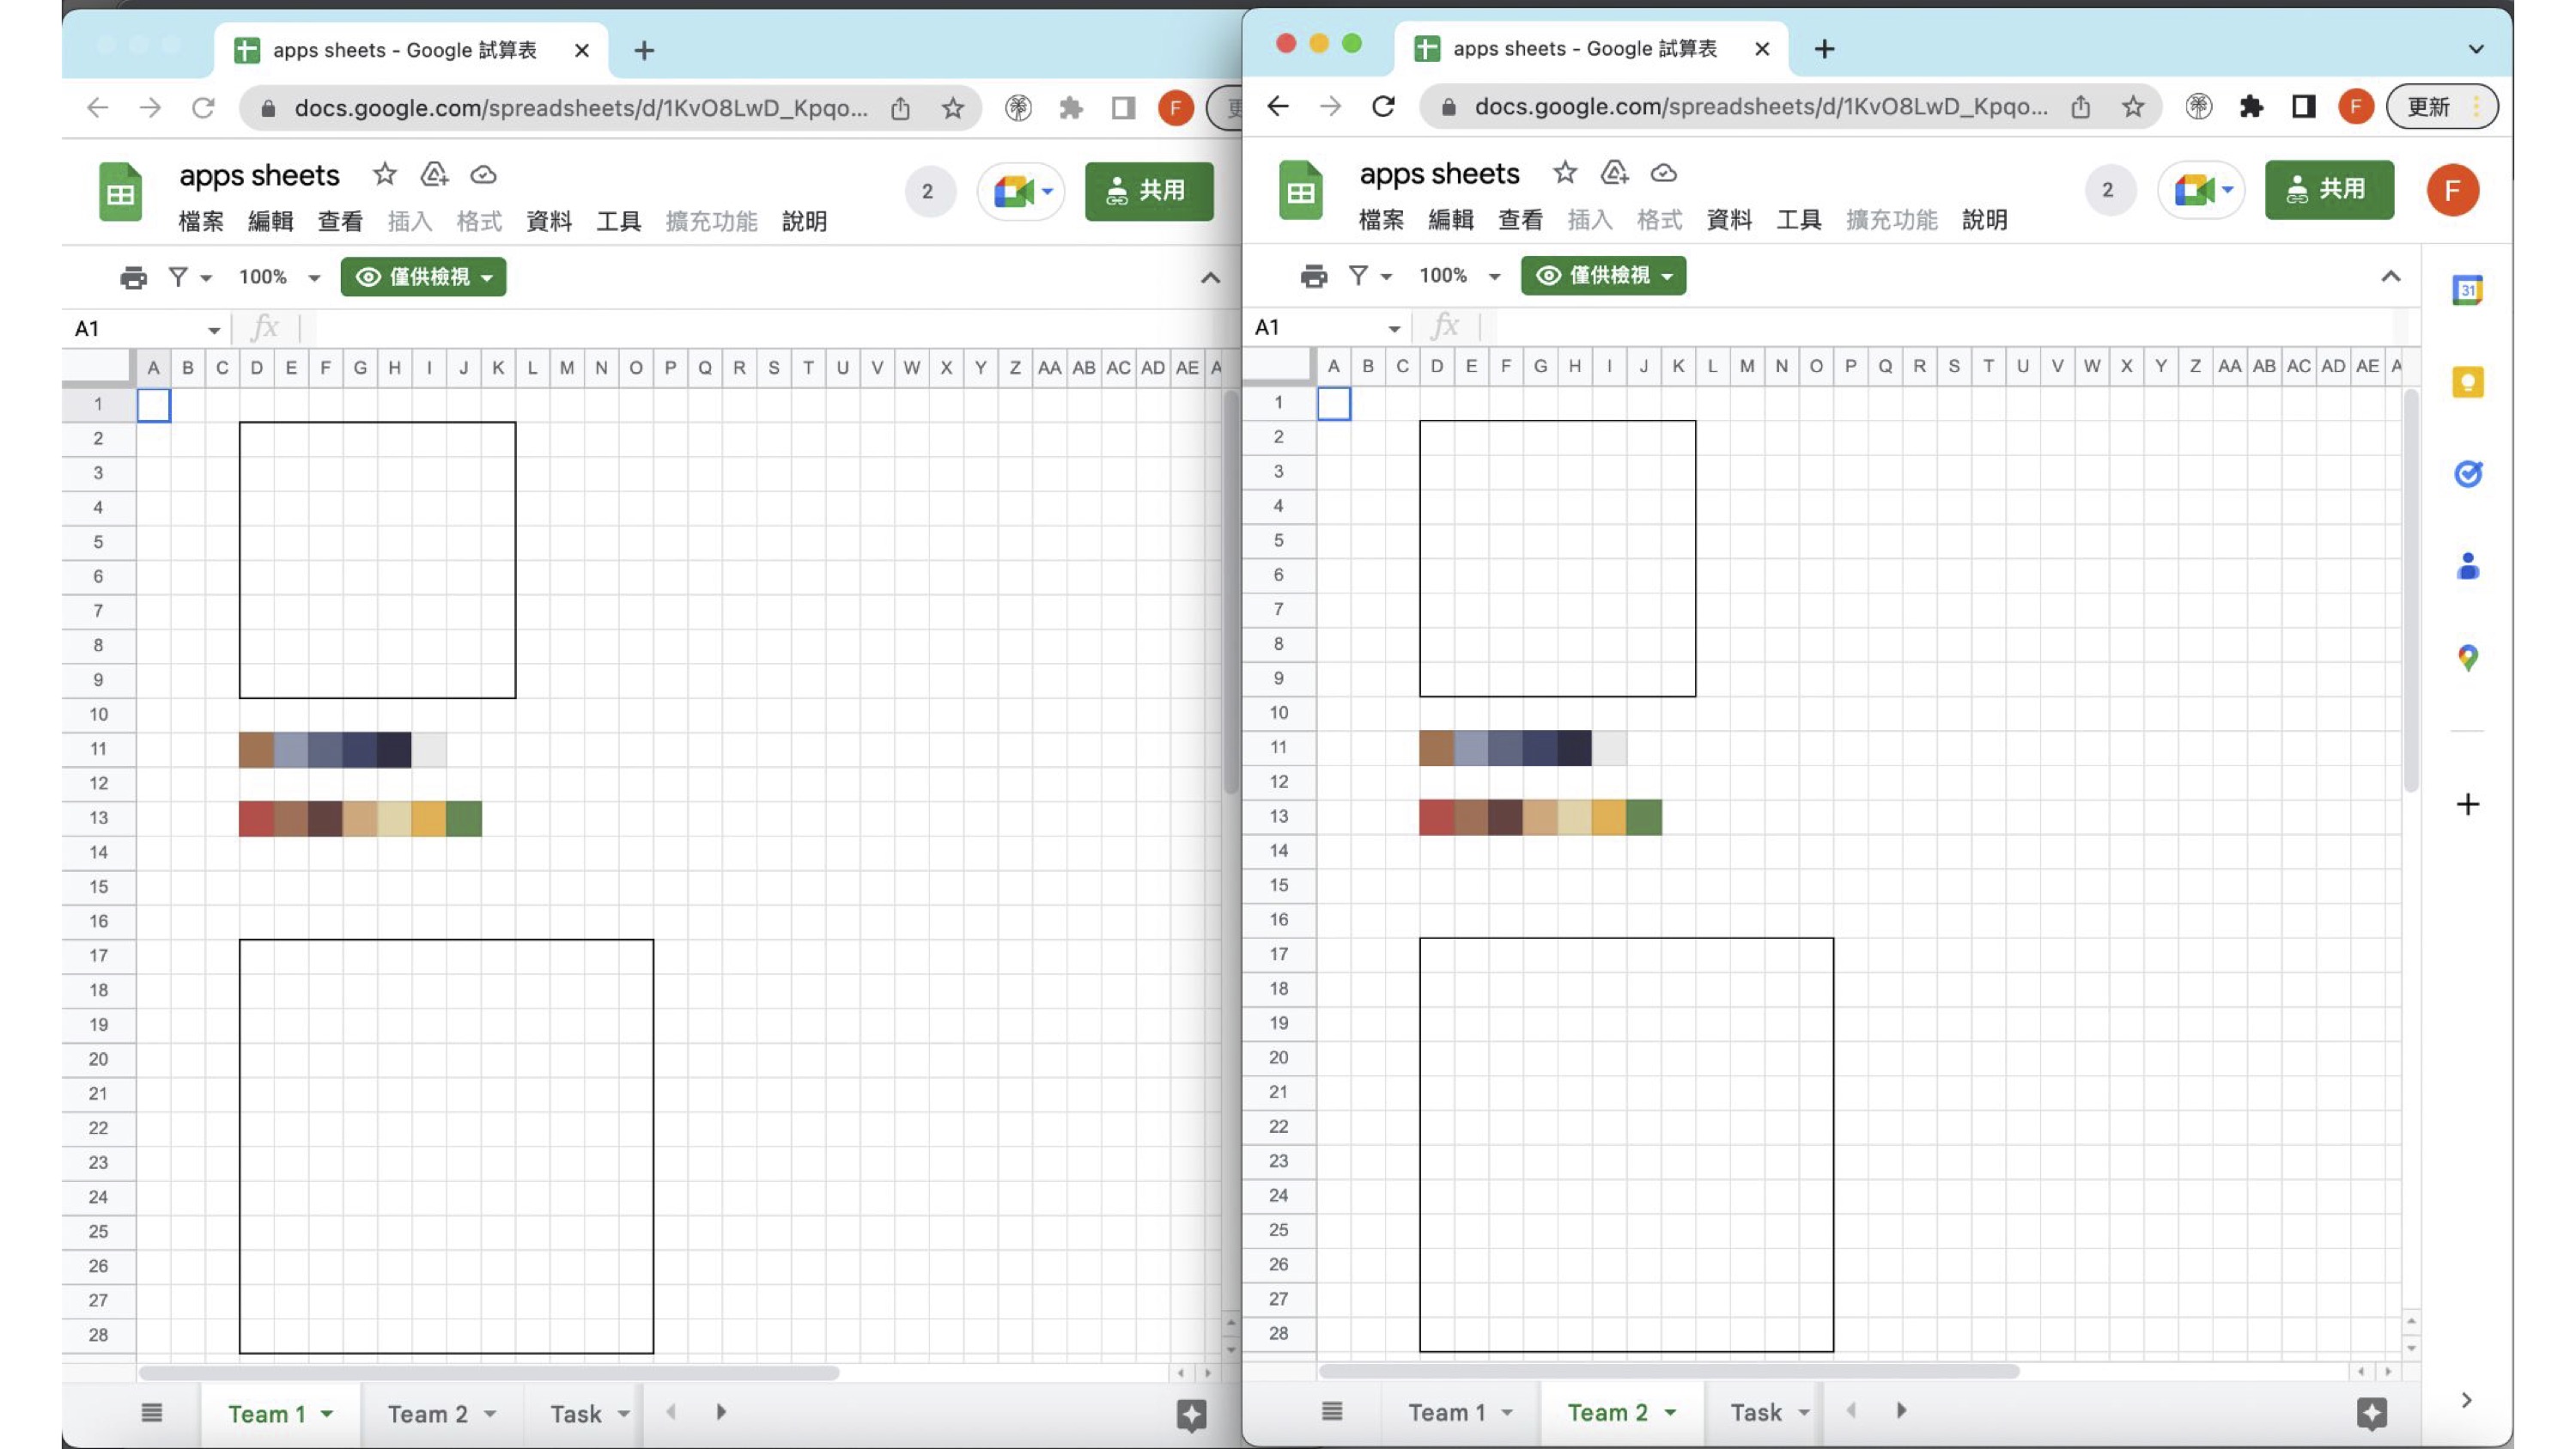Image resolution: width=2576 pixels, height=1449 pixels.
Task: Click the Explore icon at bottom right
Action: [x=2371, y=1412]
